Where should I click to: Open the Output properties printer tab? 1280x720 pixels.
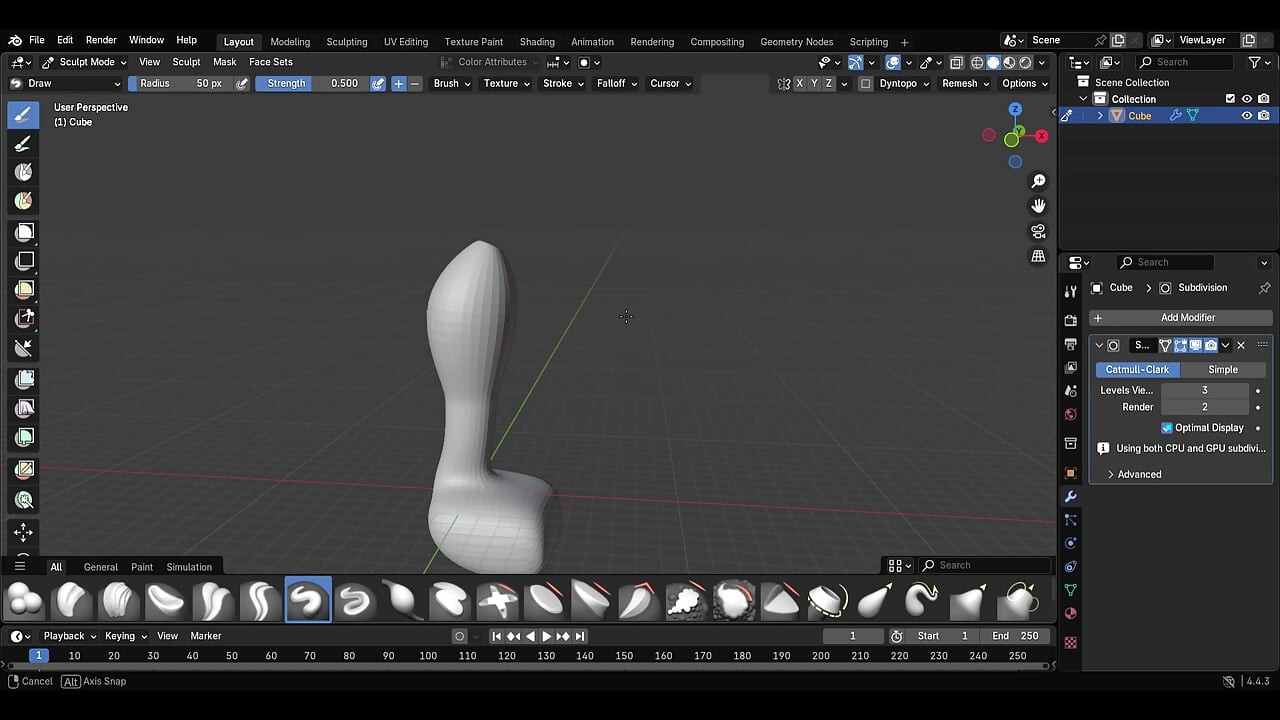click(x=1070, y=344)
